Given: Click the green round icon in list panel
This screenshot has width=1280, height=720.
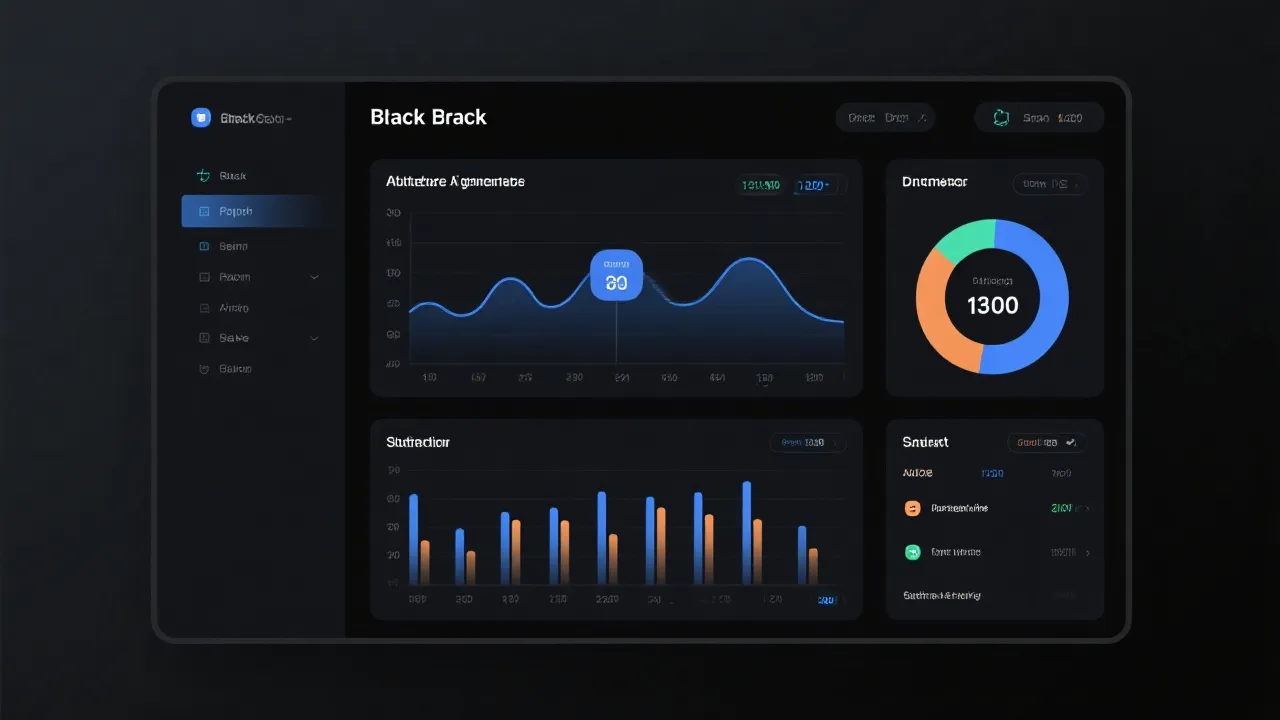Looking at the screenshot, I should tap(912, 552).
